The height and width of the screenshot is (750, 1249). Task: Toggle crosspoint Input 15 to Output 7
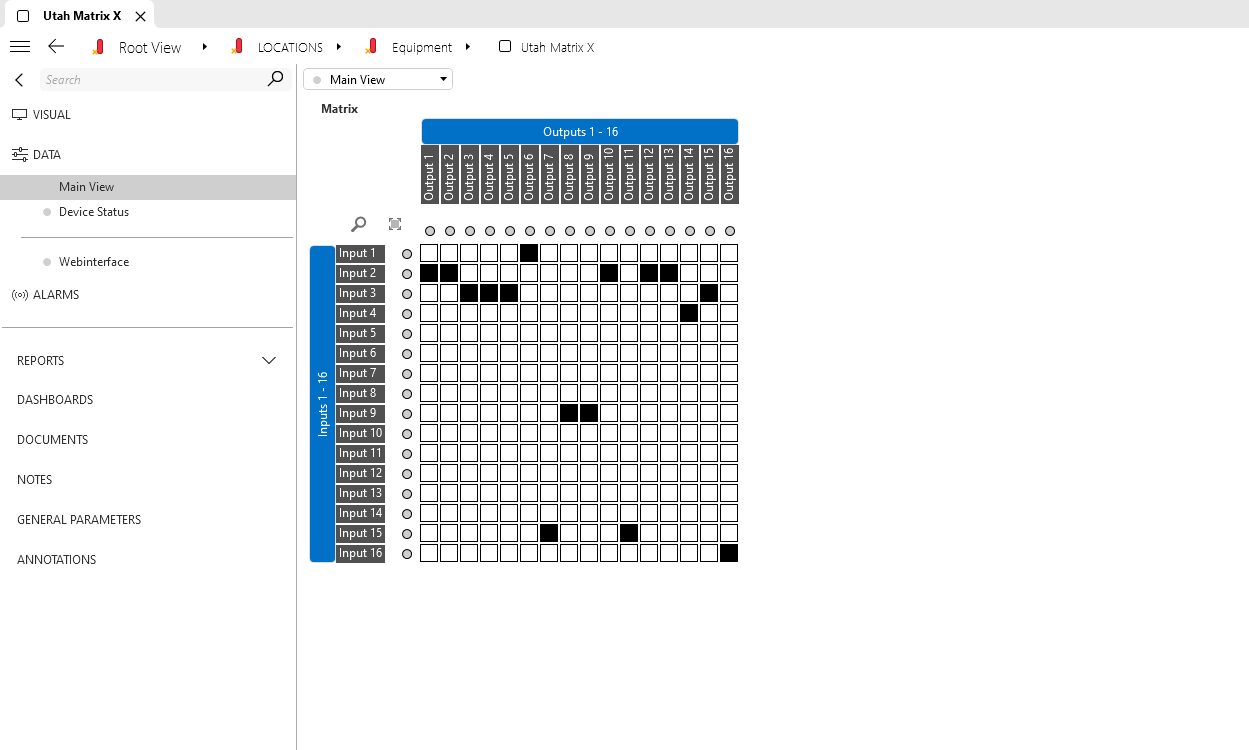click(549, 533)
